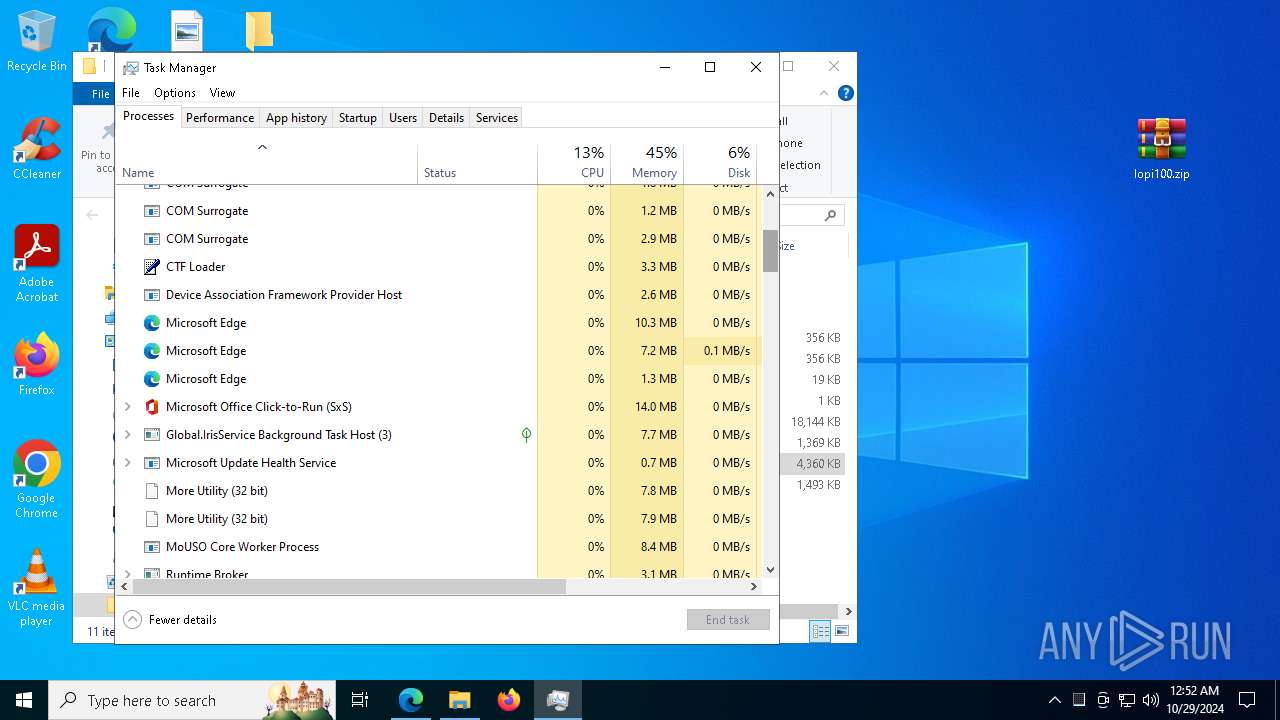The height and width of the screenshot is (720, 1280).
Task: Select the lopi100.zip archive on desktop
Action: 1161,148
